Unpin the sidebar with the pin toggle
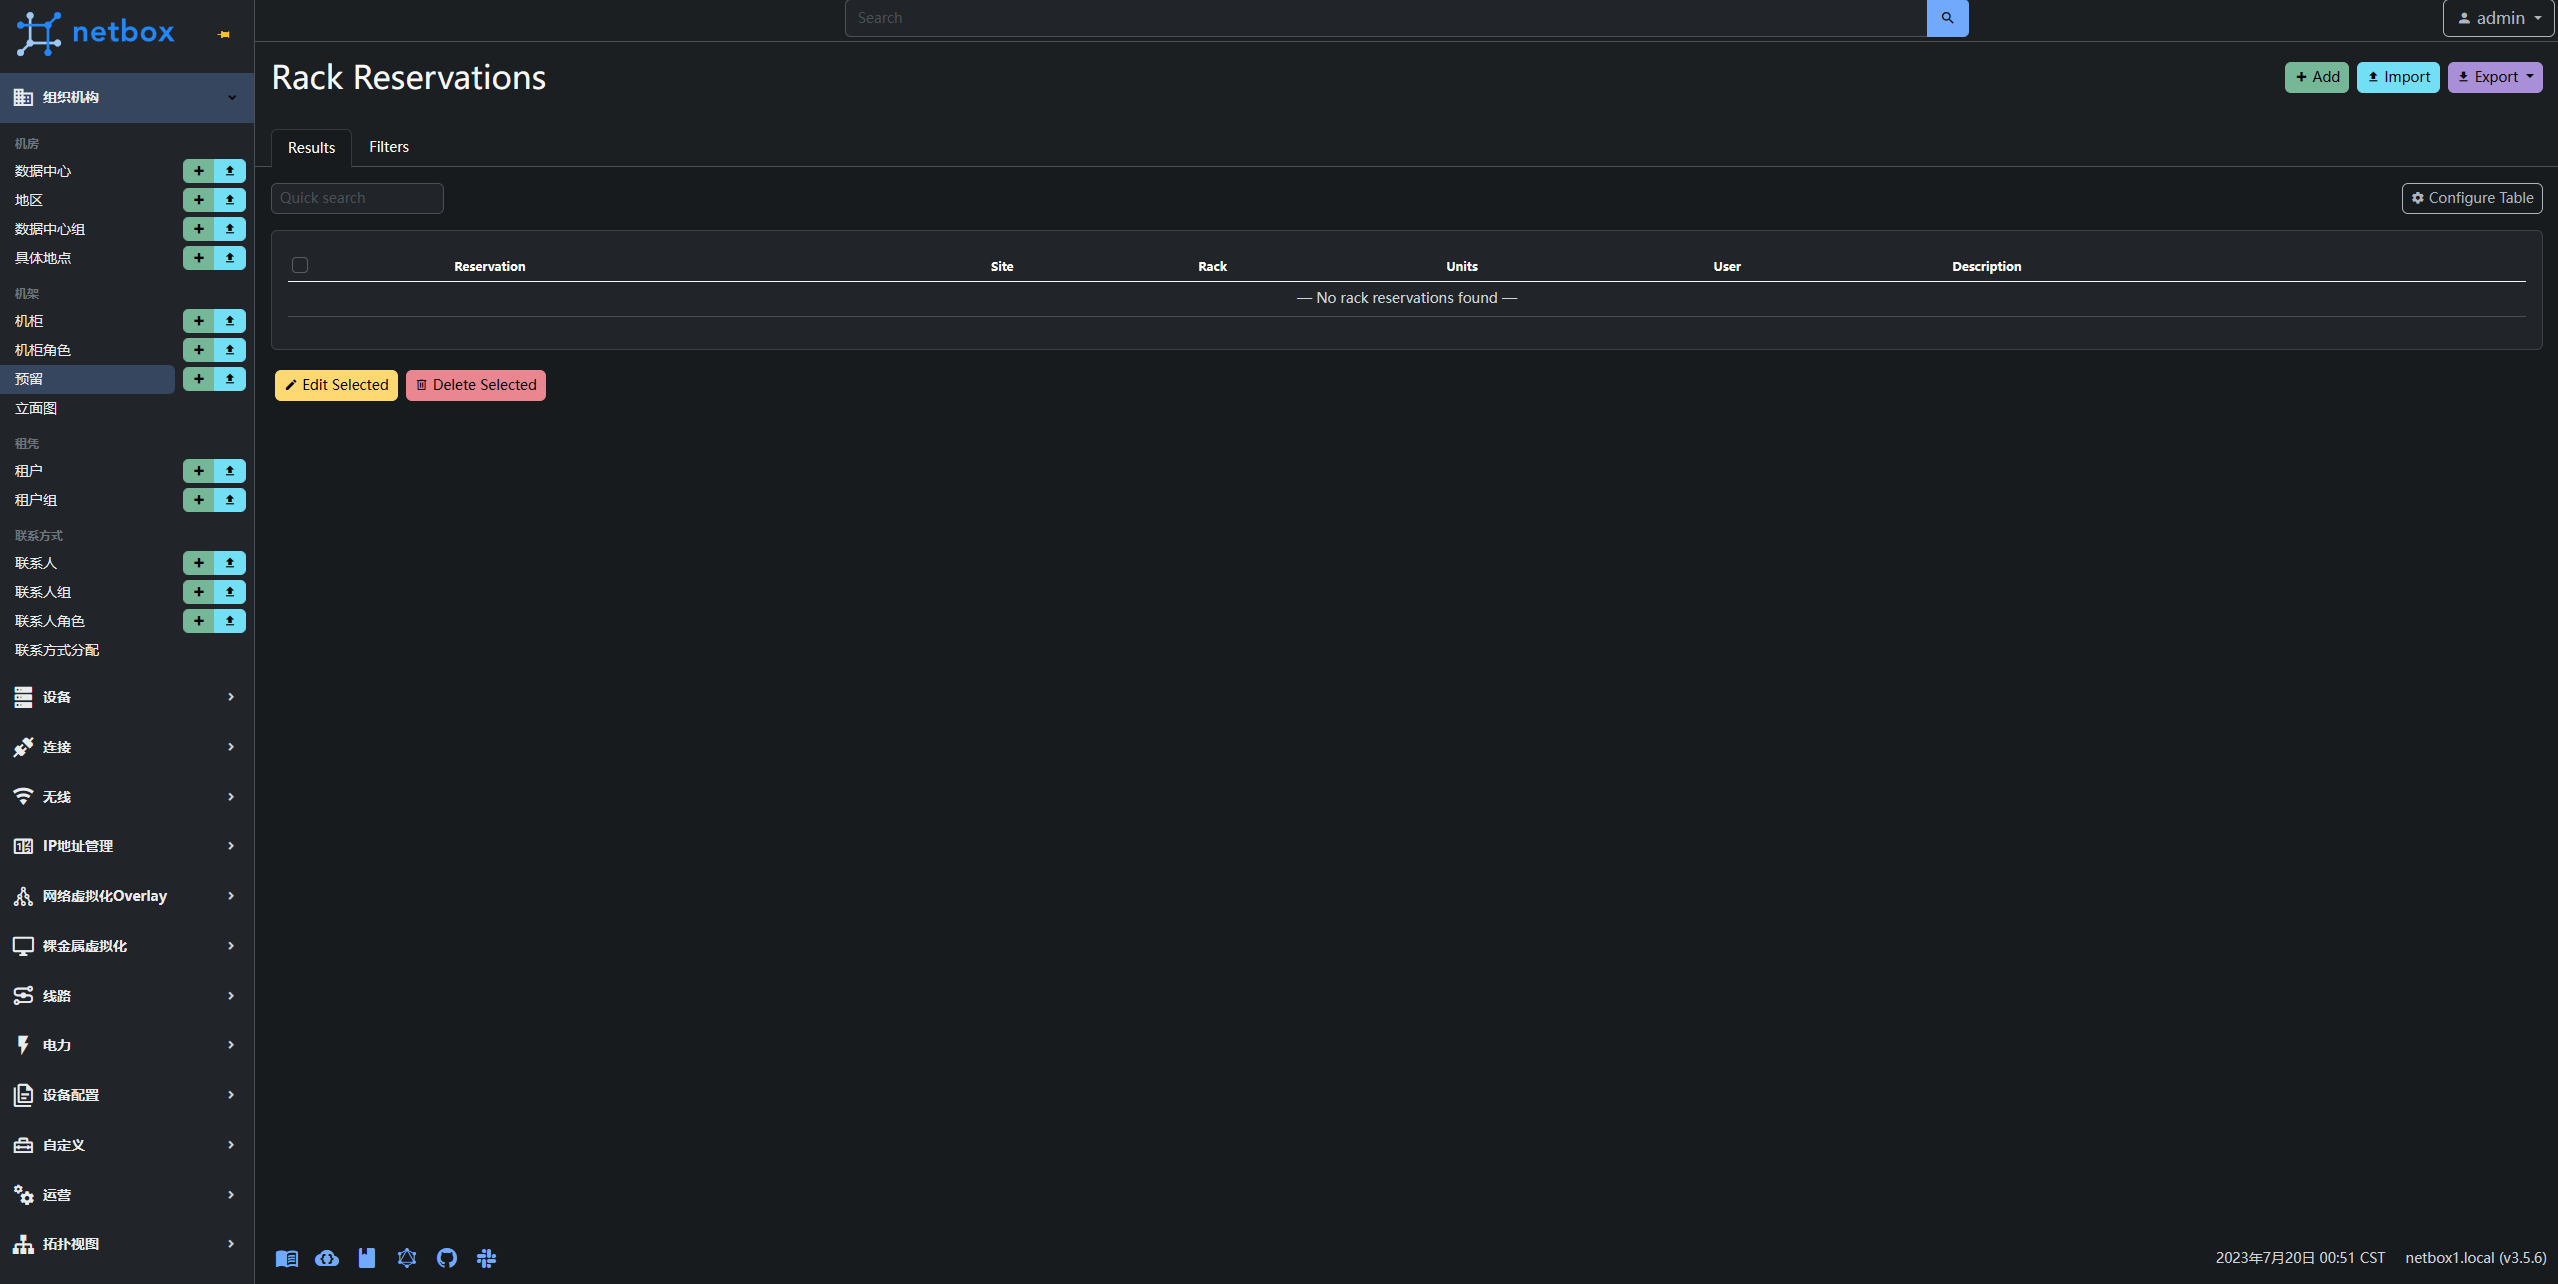Viewport: 2558px width, 1284px height. pyautogui.click(x=222, y=33)
